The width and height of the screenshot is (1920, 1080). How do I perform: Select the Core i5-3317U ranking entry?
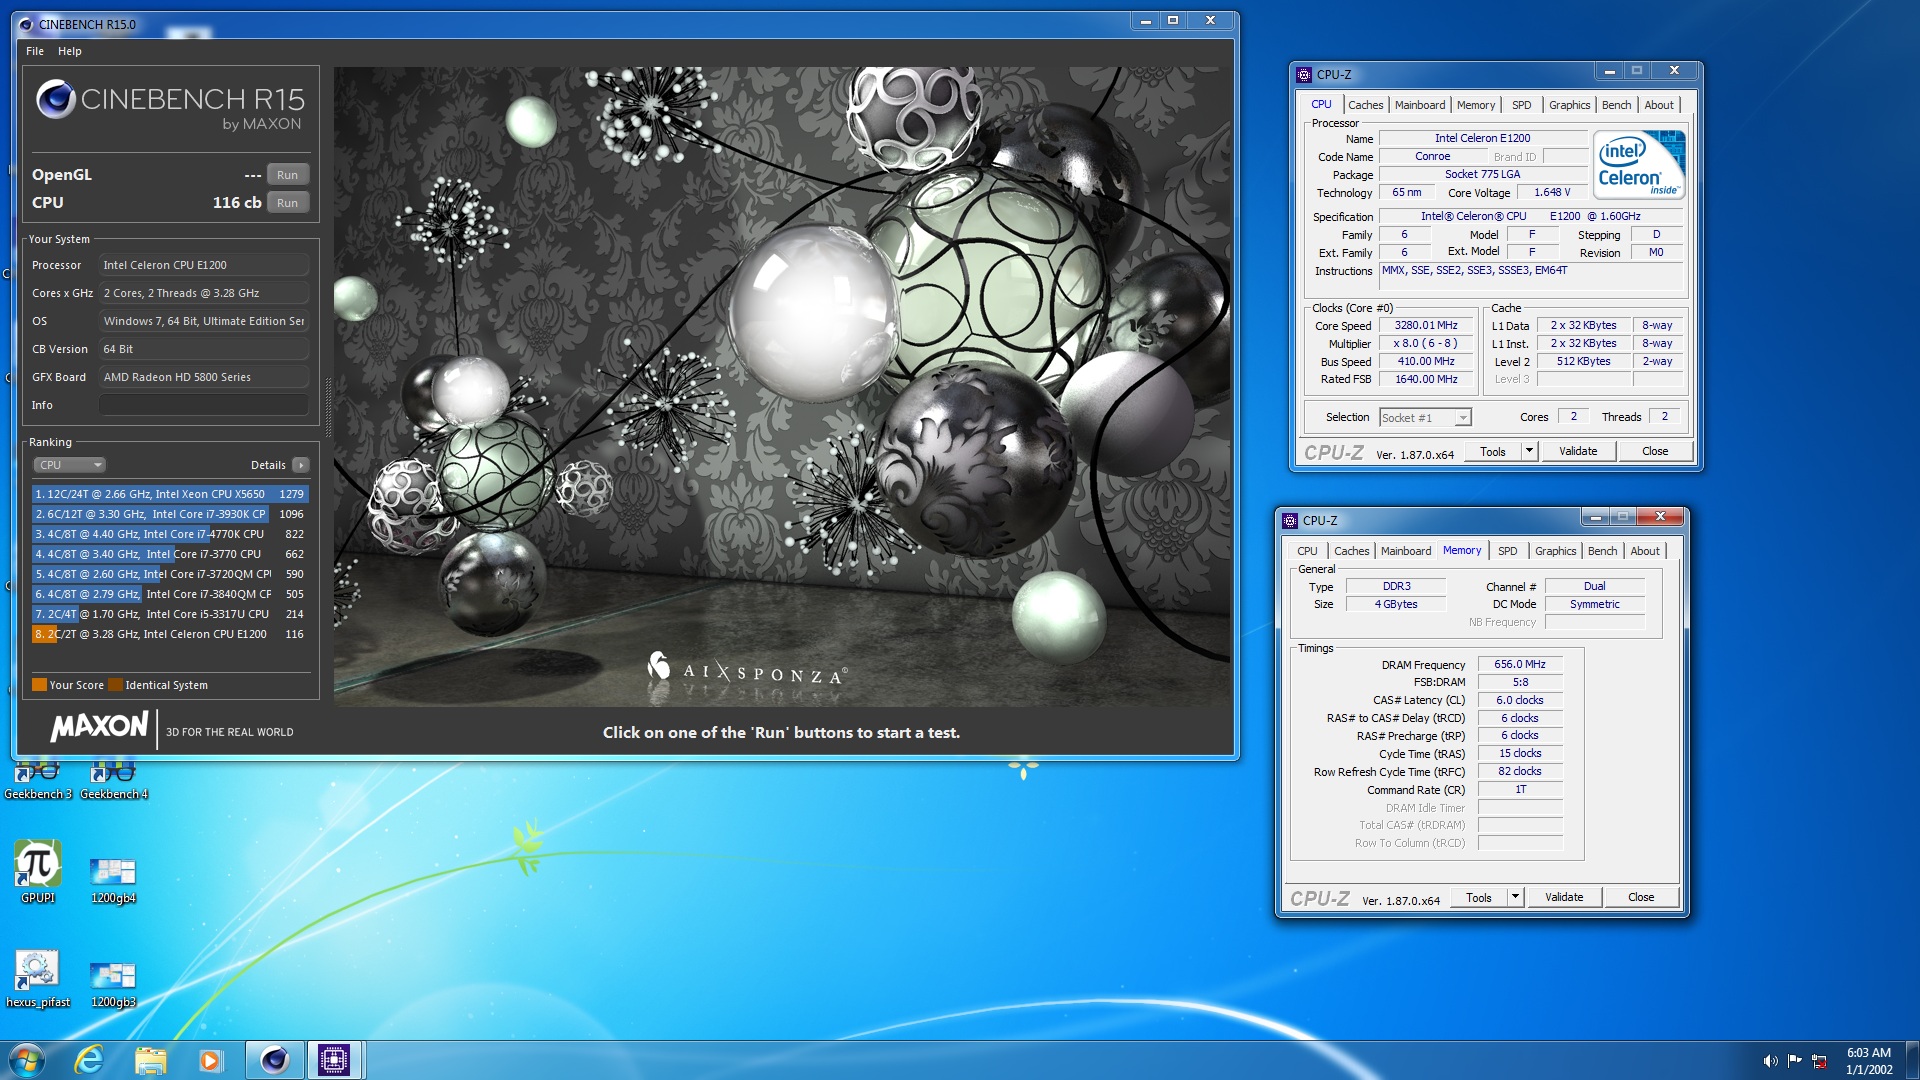[x=170, y=614]
